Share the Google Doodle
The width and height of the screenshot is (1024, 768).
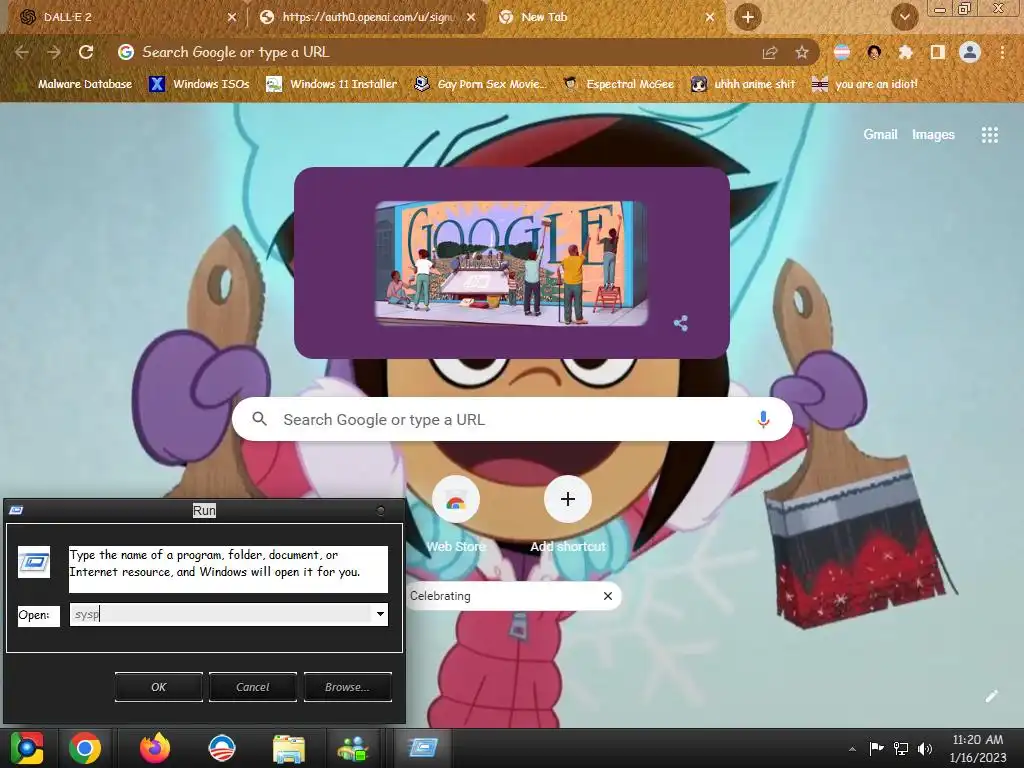click(680, 323)
